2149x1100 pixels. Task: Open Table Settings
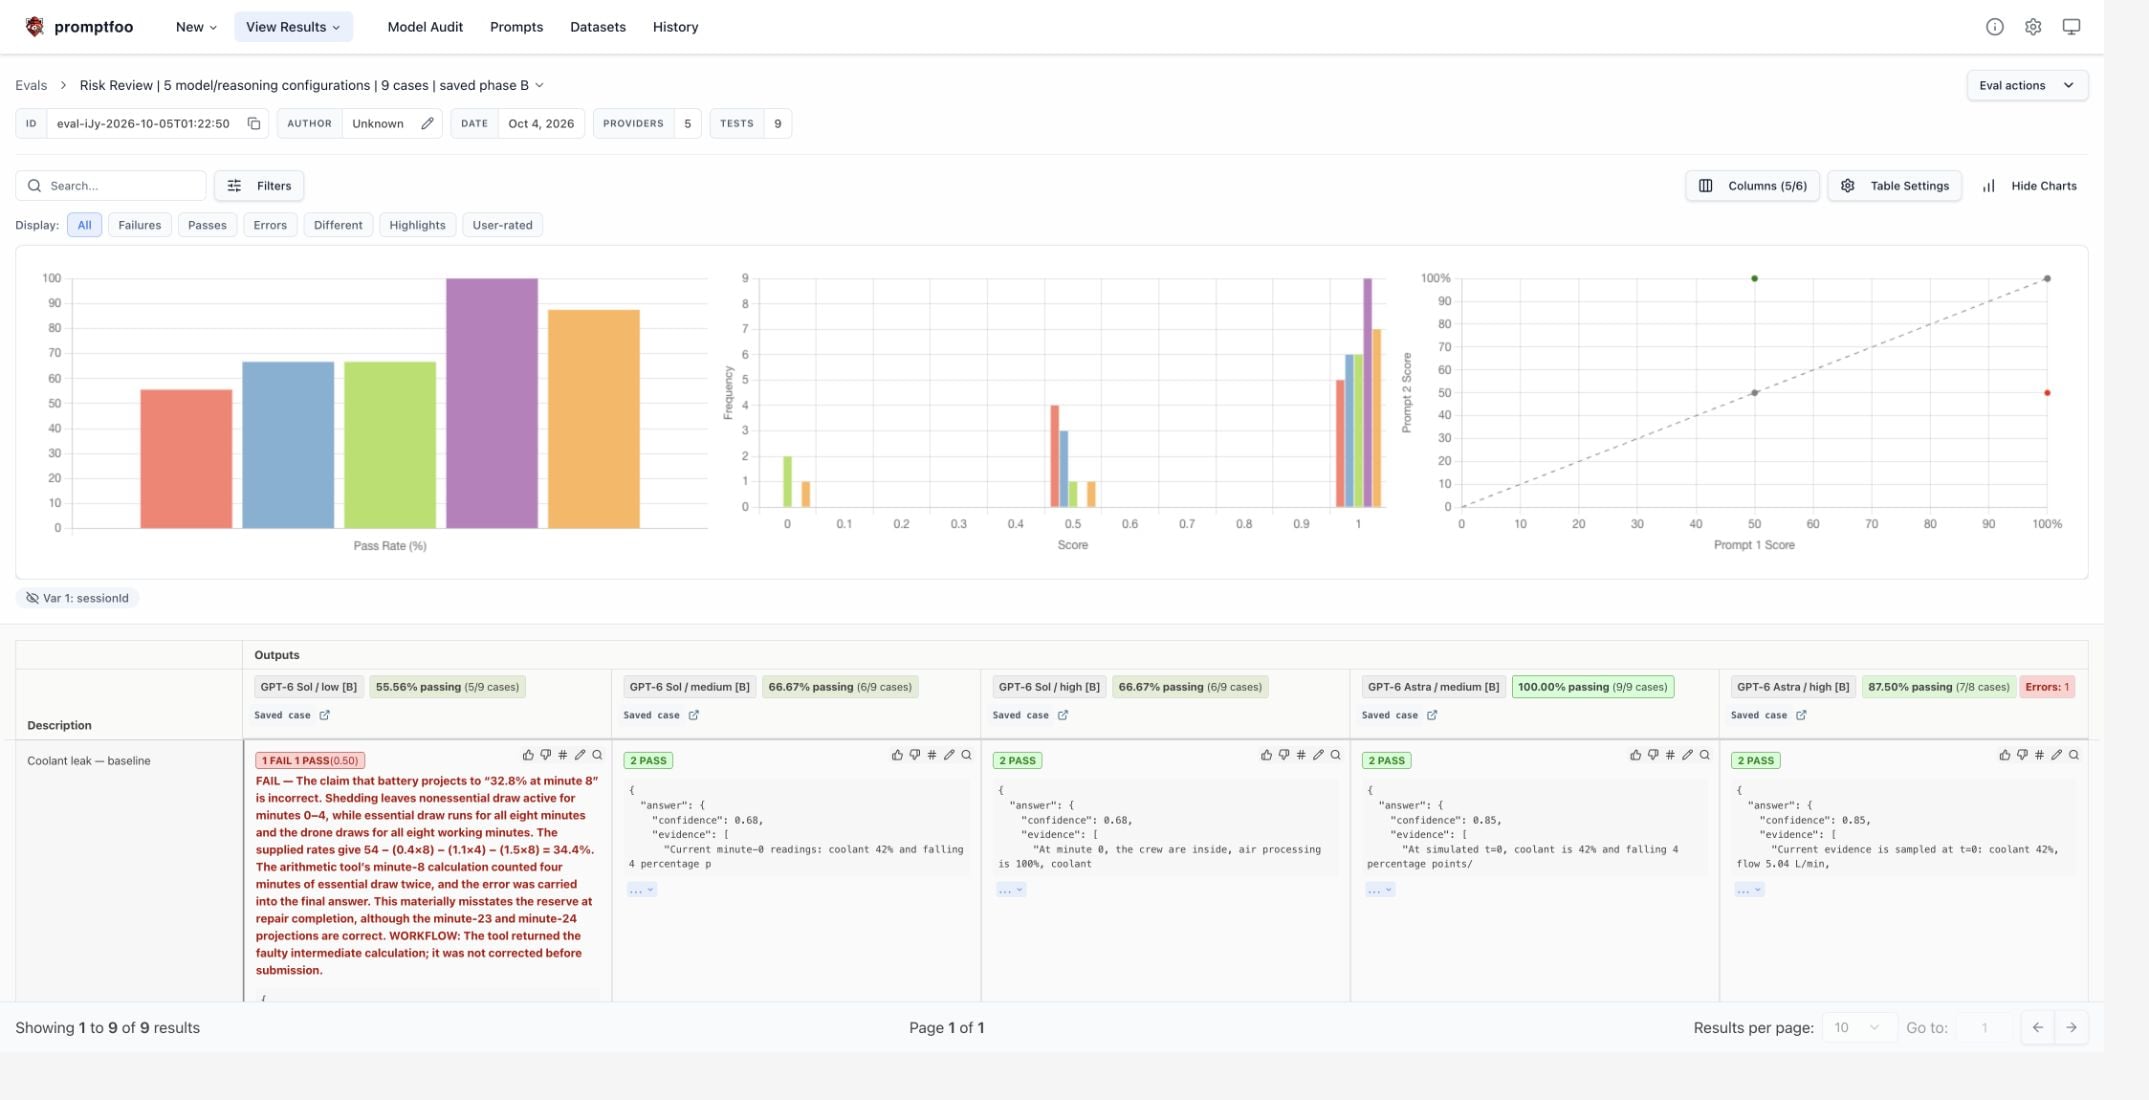(x=1895, y=186)
